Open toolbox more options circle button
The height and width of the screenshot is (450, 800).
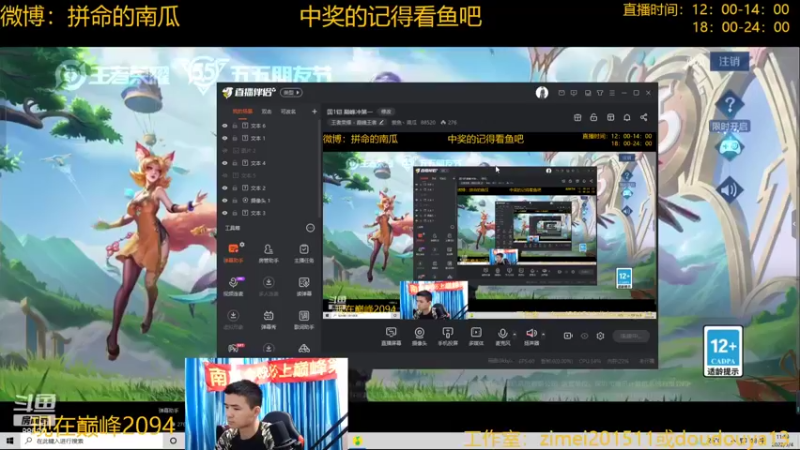[310, 228]
